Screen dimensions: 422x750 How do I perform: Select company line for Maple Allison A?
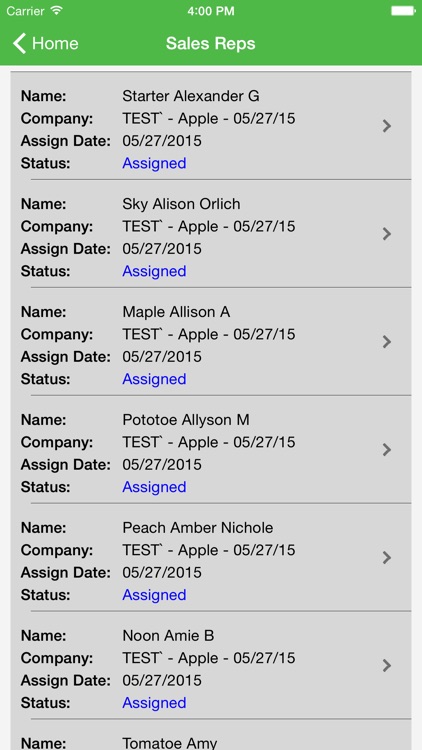click(209, 334)
